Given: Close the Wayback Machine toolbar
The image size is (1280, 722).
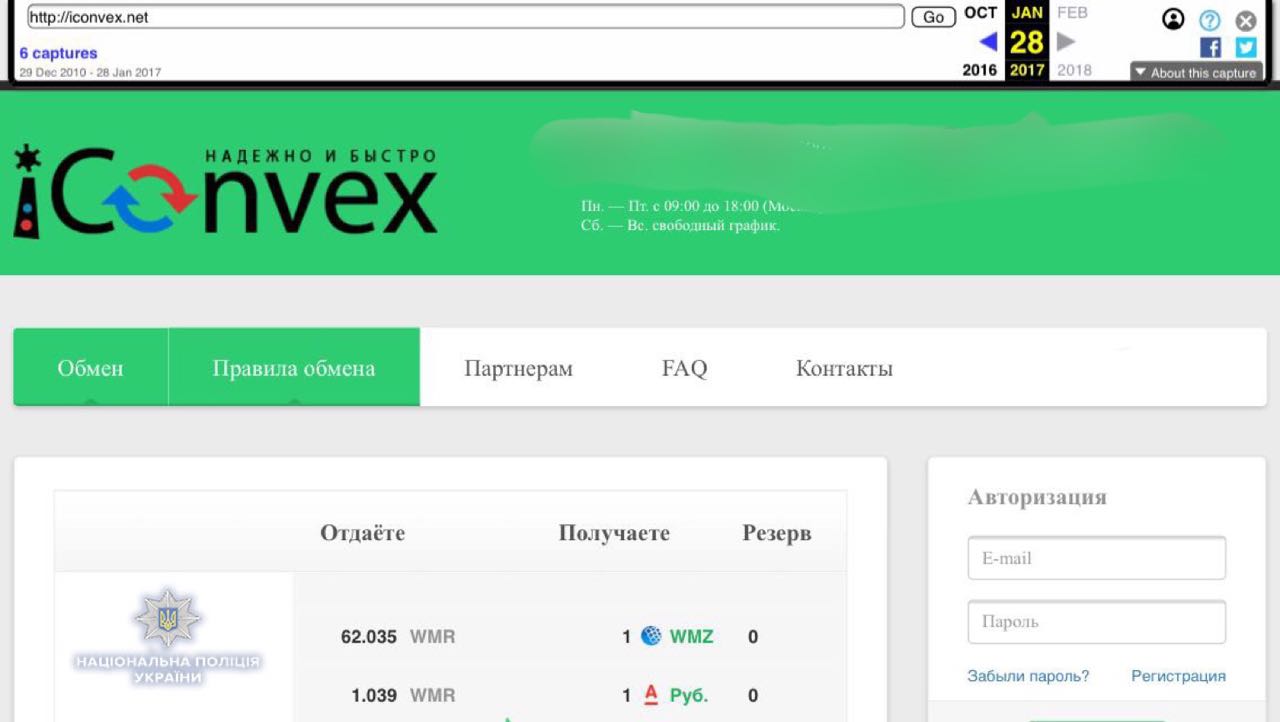Looking at the screenshot, I should click(x=1245, y=20).
